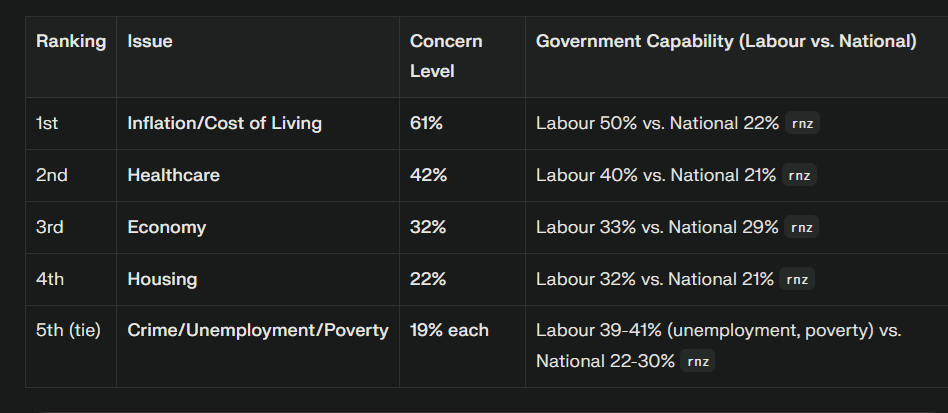This screenshot has height=413, width=948.
Task: Select the 42% concern level value
Action: [x=428, y=176]
